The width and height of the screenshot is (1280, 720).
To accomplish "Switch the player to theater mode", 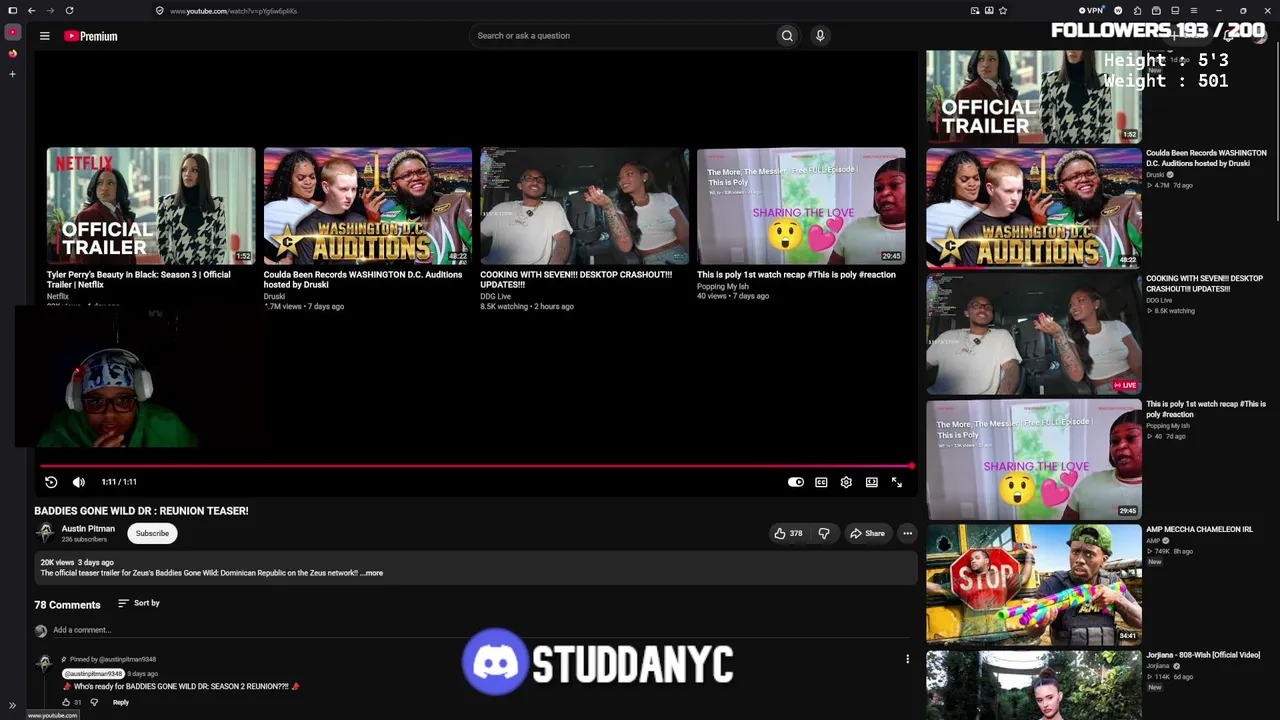I will (x=872, y=482).
